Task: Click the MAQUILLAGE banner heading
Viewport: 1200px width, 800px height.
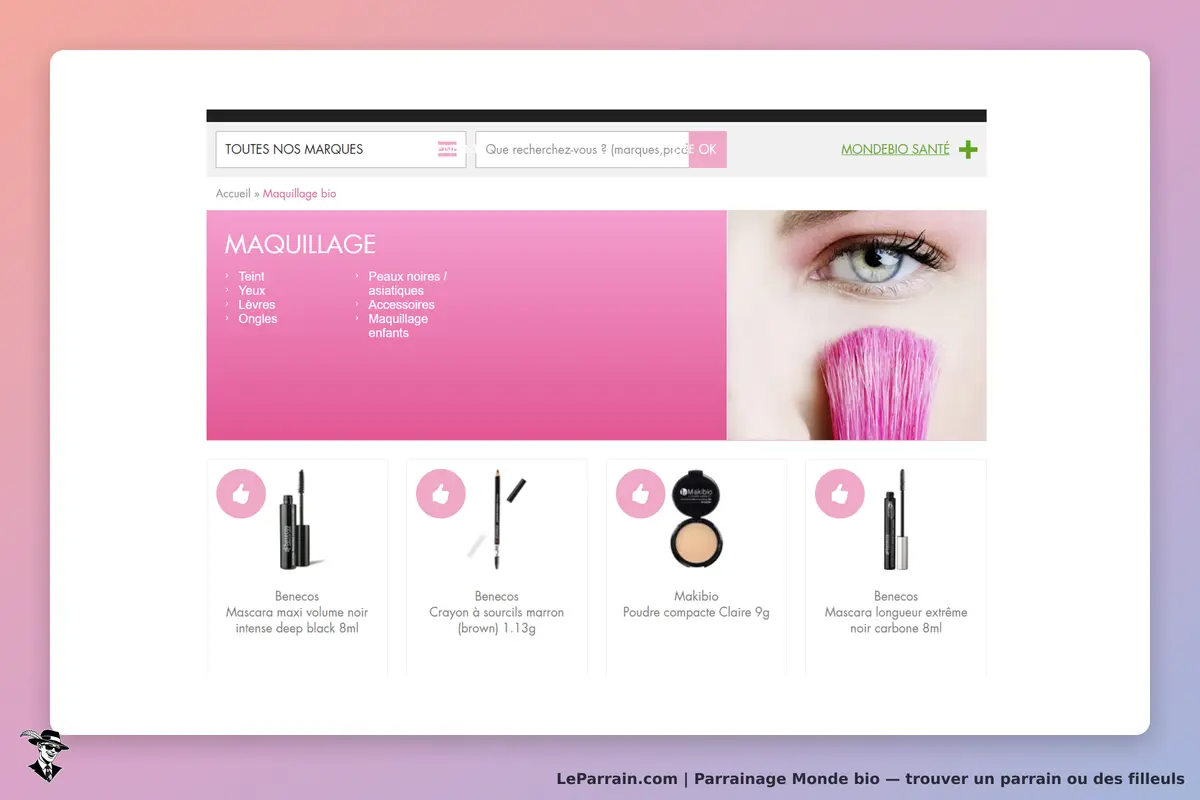Action: click(x=300, y=244)
